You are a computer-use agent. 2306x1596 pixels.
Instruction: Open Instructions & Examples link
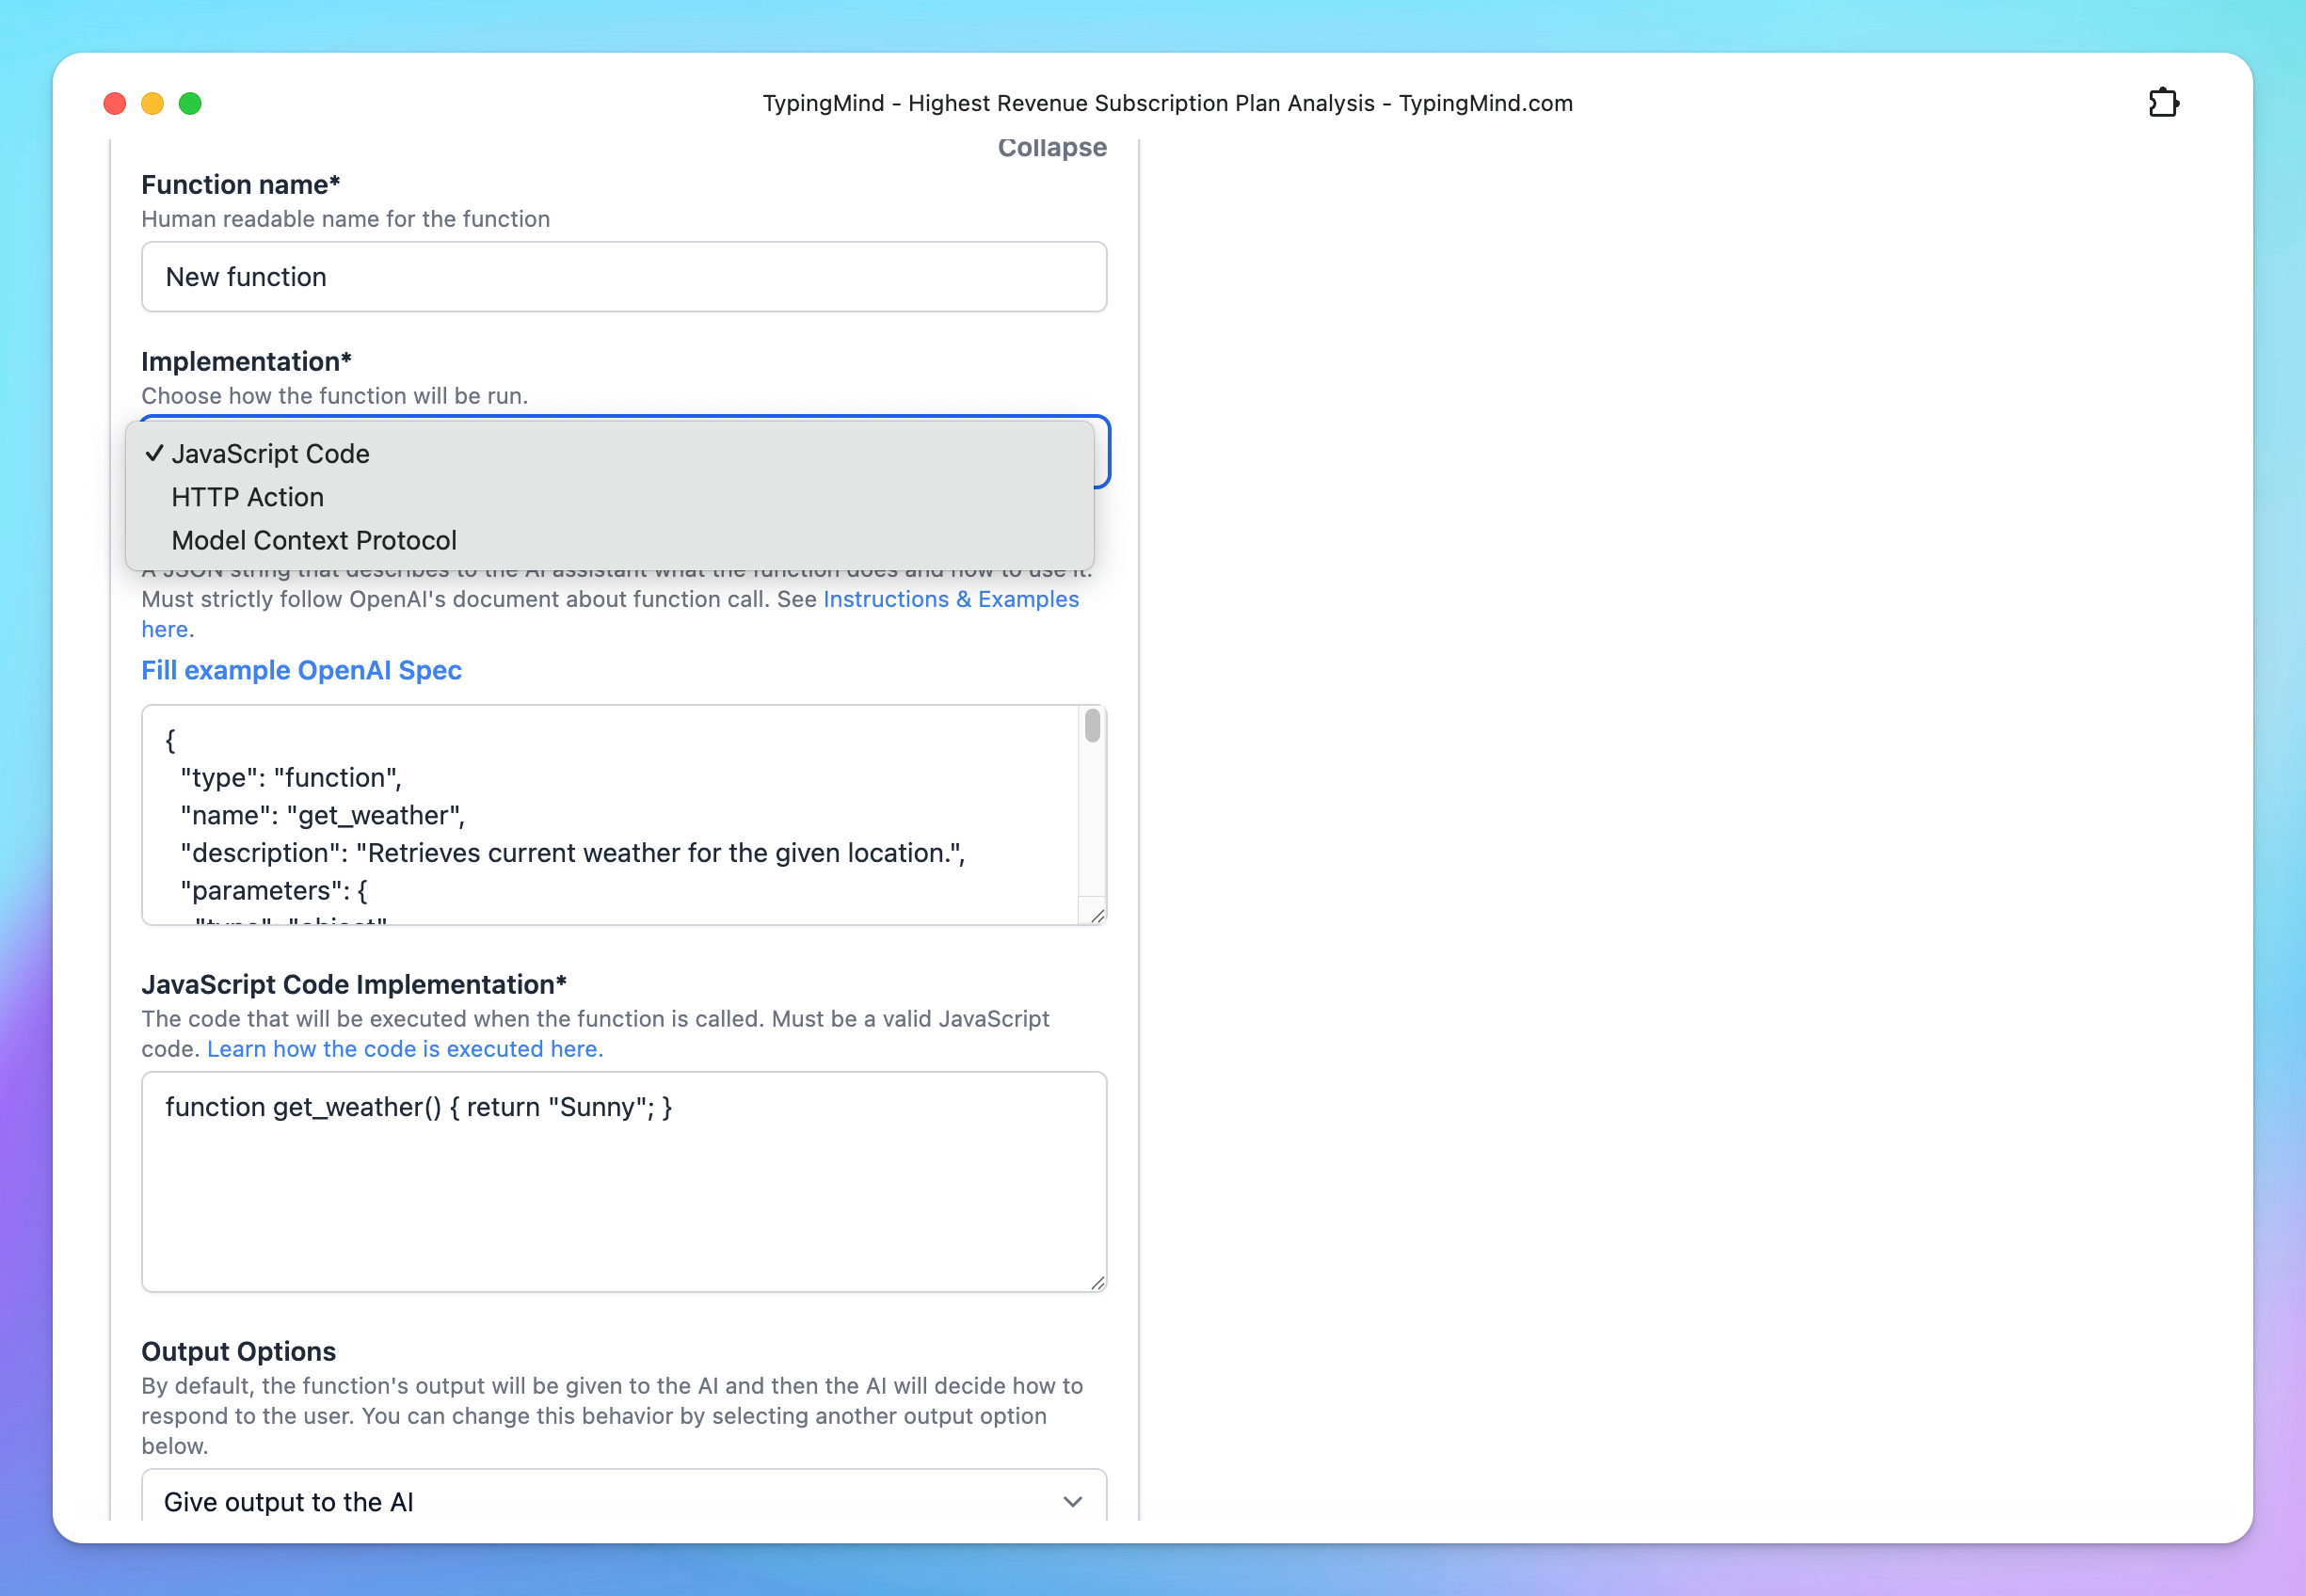pyautogui.click(x=950, y=599)
